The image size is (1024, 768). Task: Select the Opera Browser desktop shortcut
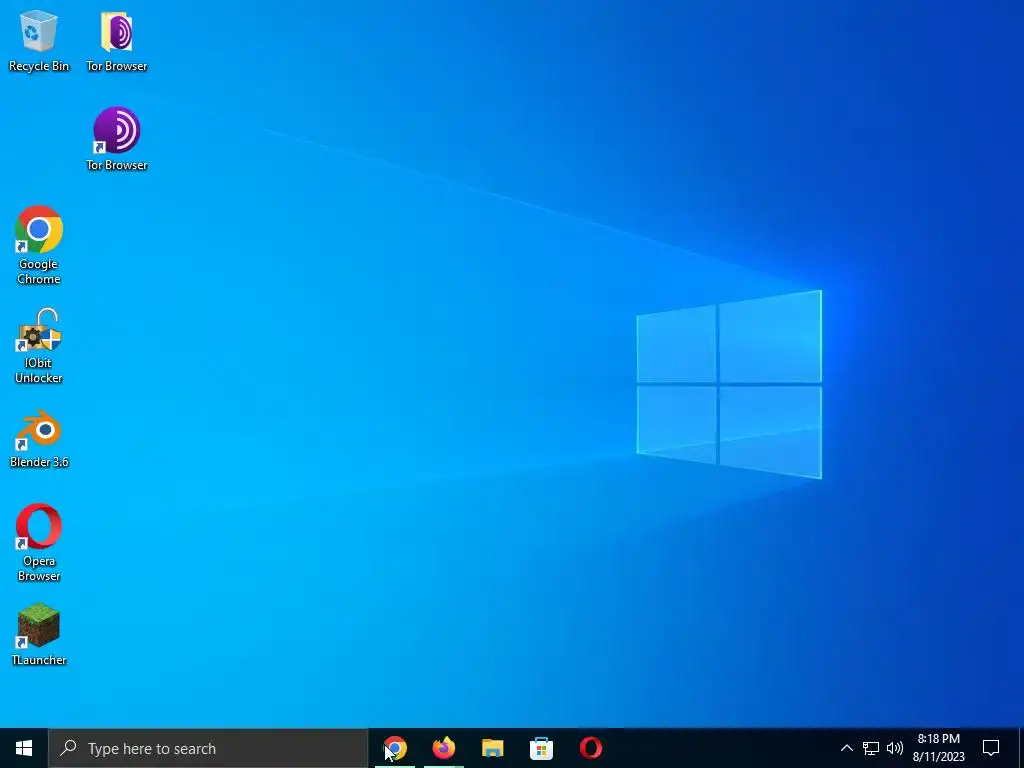39,542
